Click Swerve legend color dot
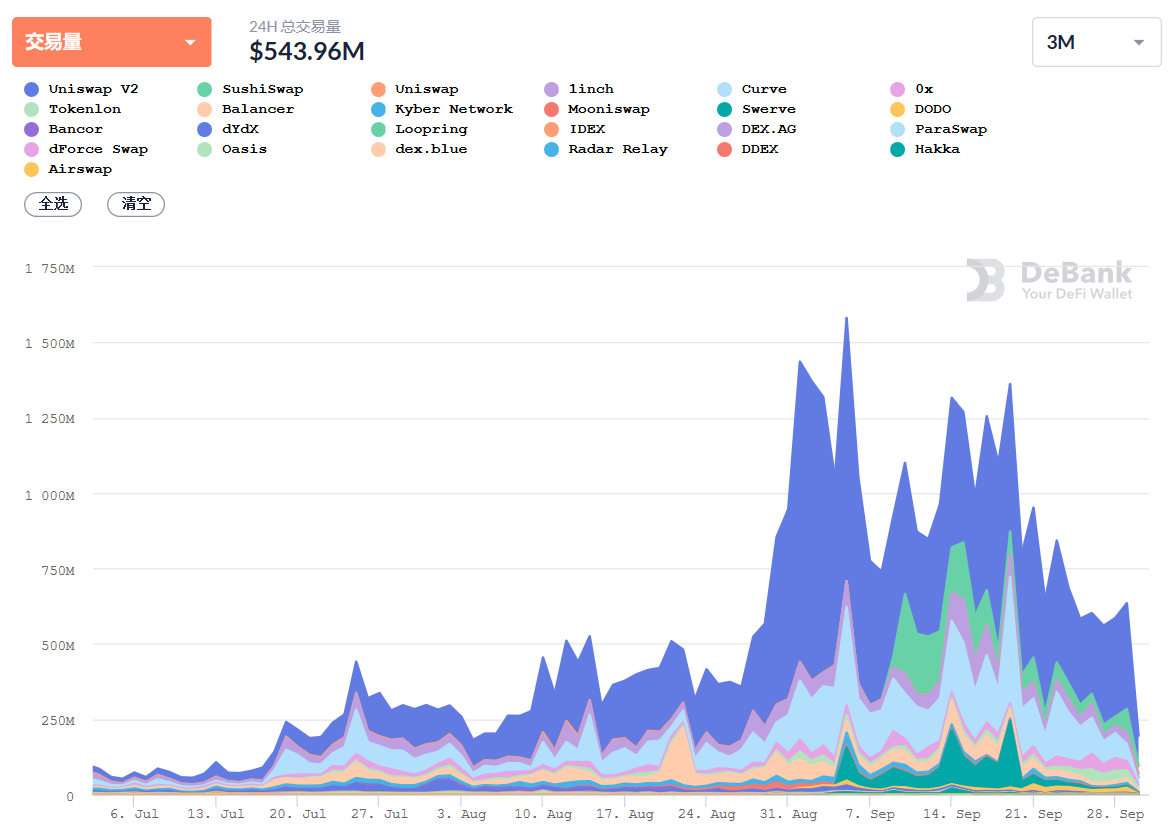Viewport: 1171px width, 836px height. (724, 109)
